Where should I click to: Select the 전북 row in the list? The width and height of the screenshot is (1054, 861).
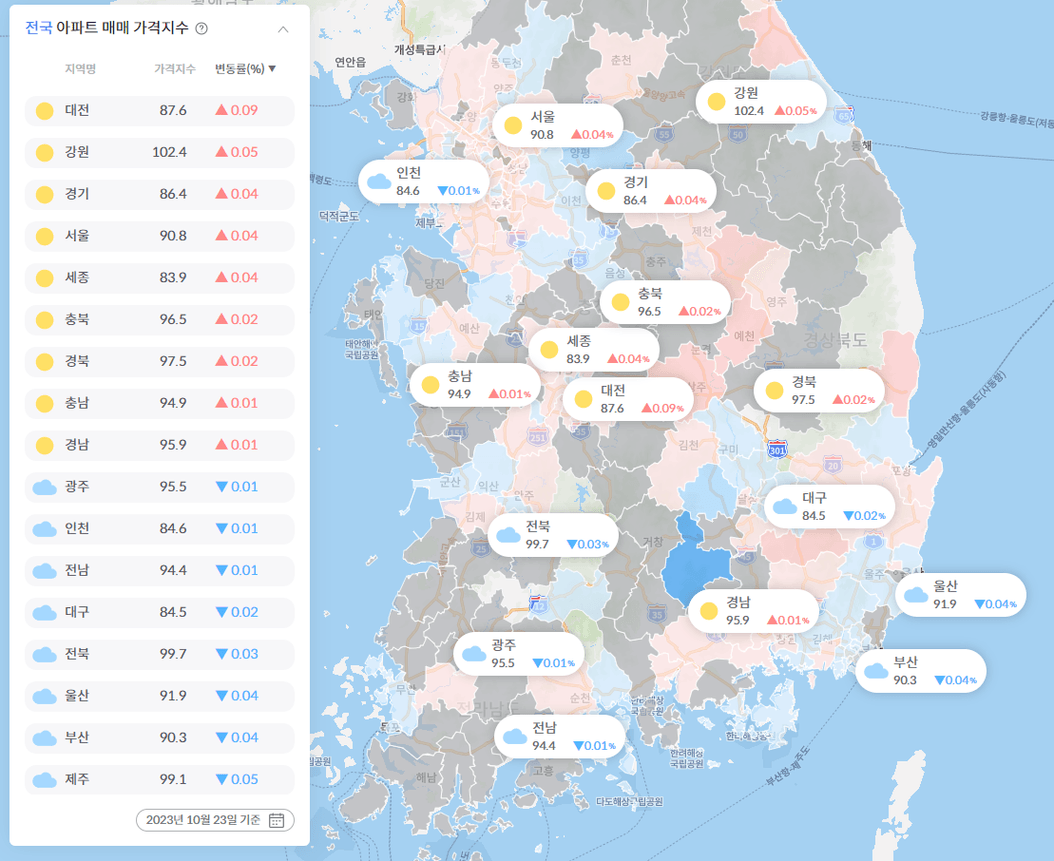(x=159, y=654)
